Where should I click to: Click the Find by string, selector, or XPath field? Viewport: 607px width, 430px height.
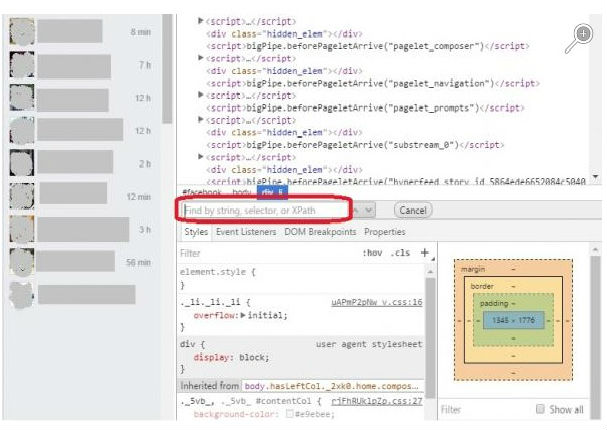coord(264,210)
